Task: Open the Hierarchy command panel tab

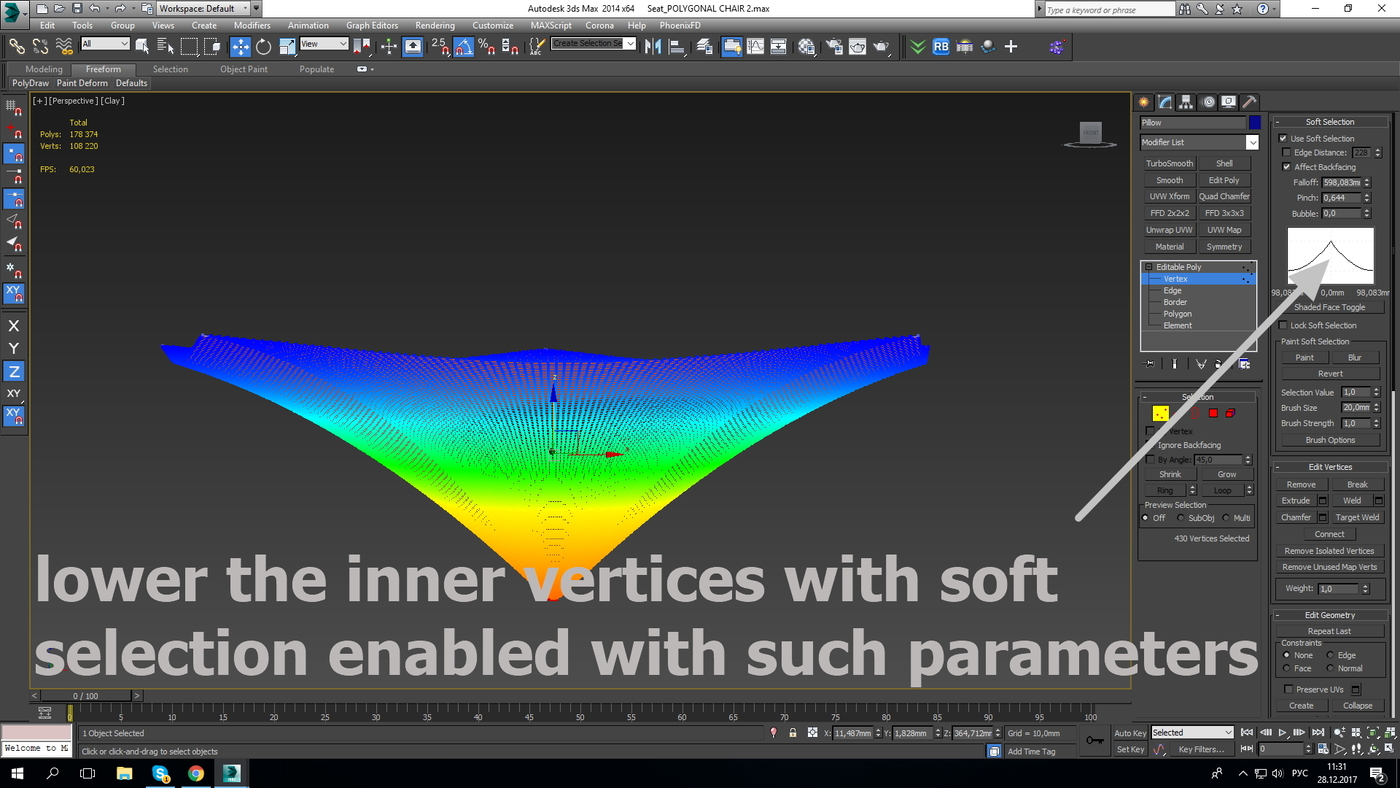Action: (x=1186, y=102)
